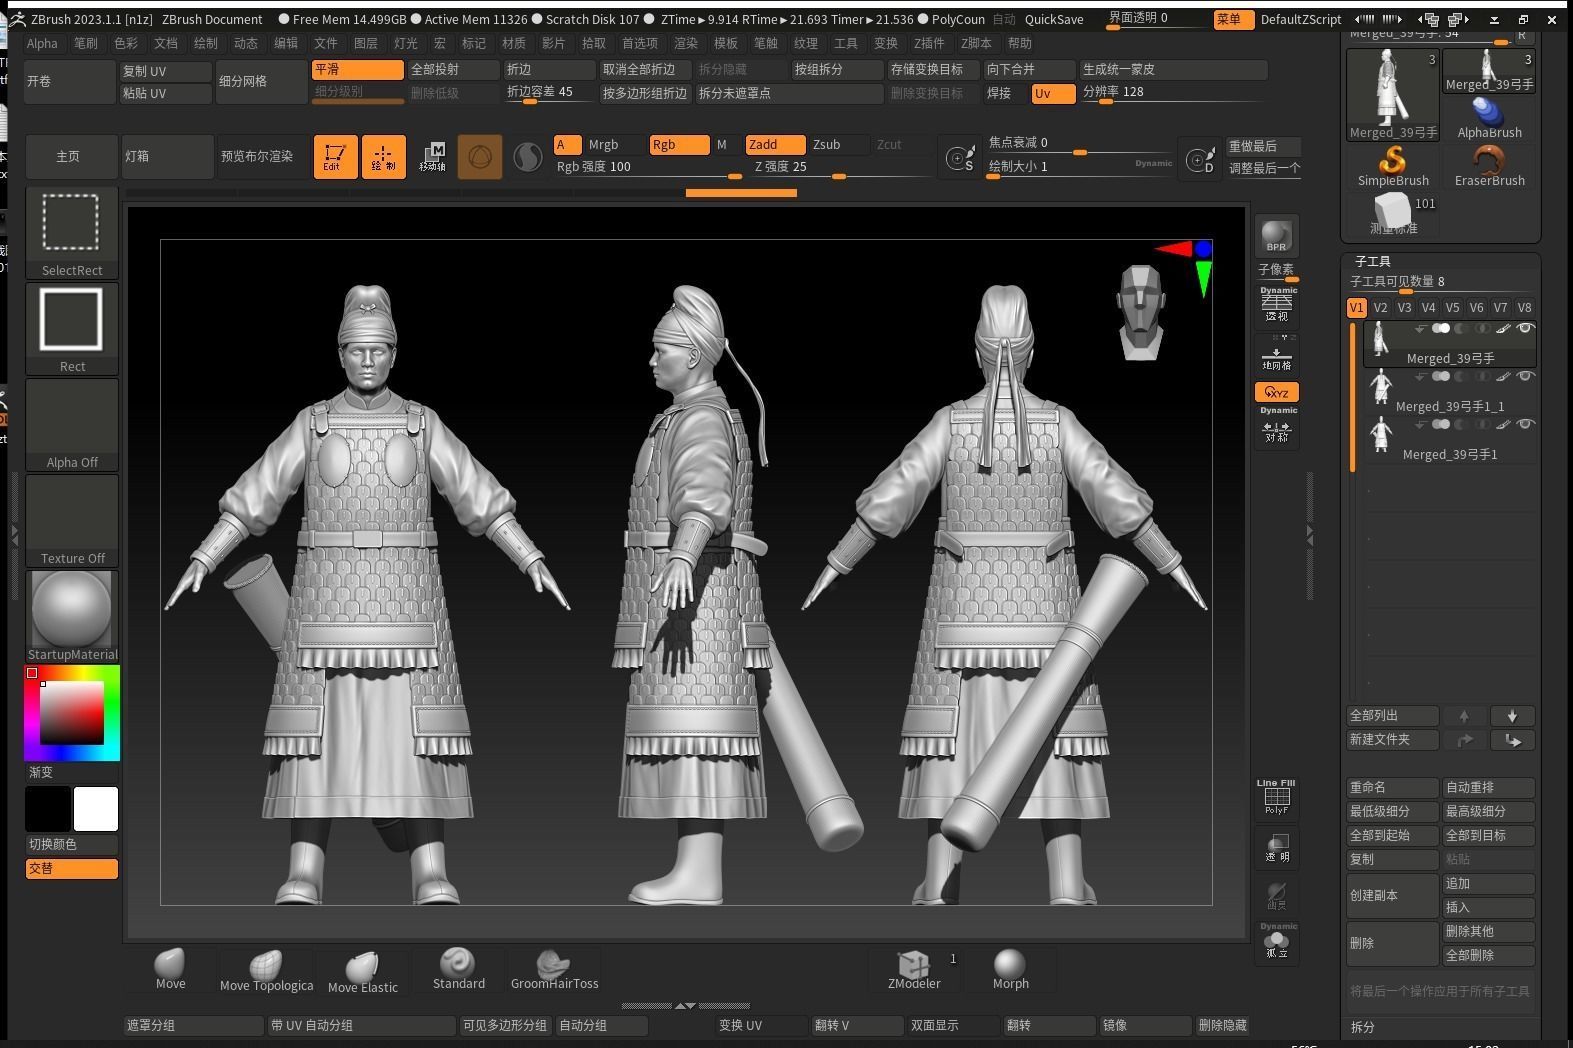Image resolution: width=1573 pixels, height=1048 pixels.
Task: Toggle Zadd sculpt mode
Action: pos(775,145)
